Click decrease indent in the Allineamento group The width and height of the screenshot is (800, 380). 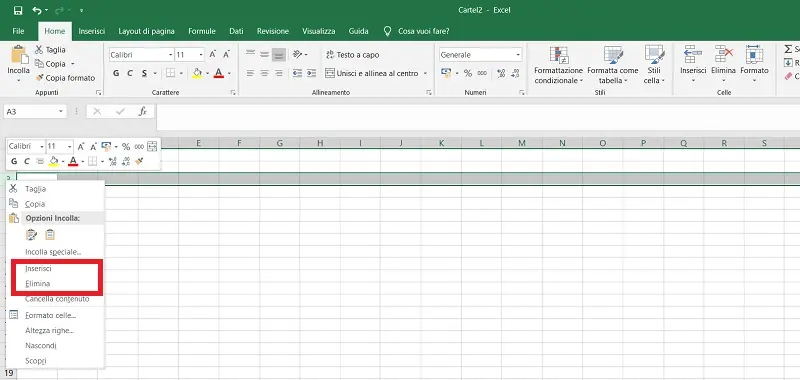click(x=297, y=73)
